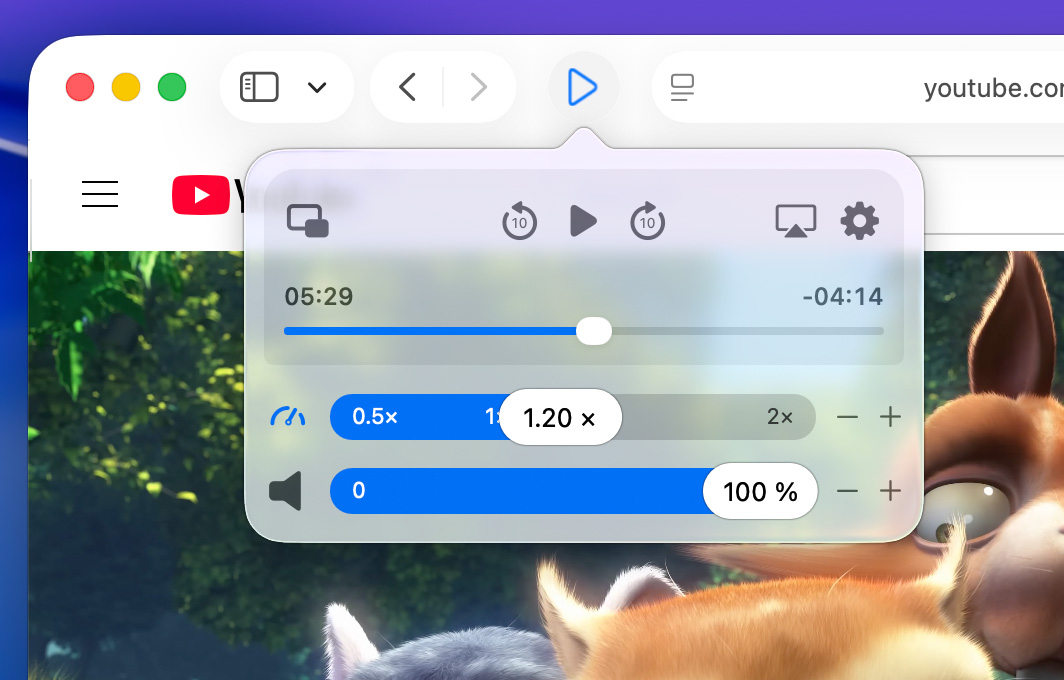This screenshot has width=1064, height=680.
Task: Reset speed via the speedometer icon
Action: tap(288, 416)
